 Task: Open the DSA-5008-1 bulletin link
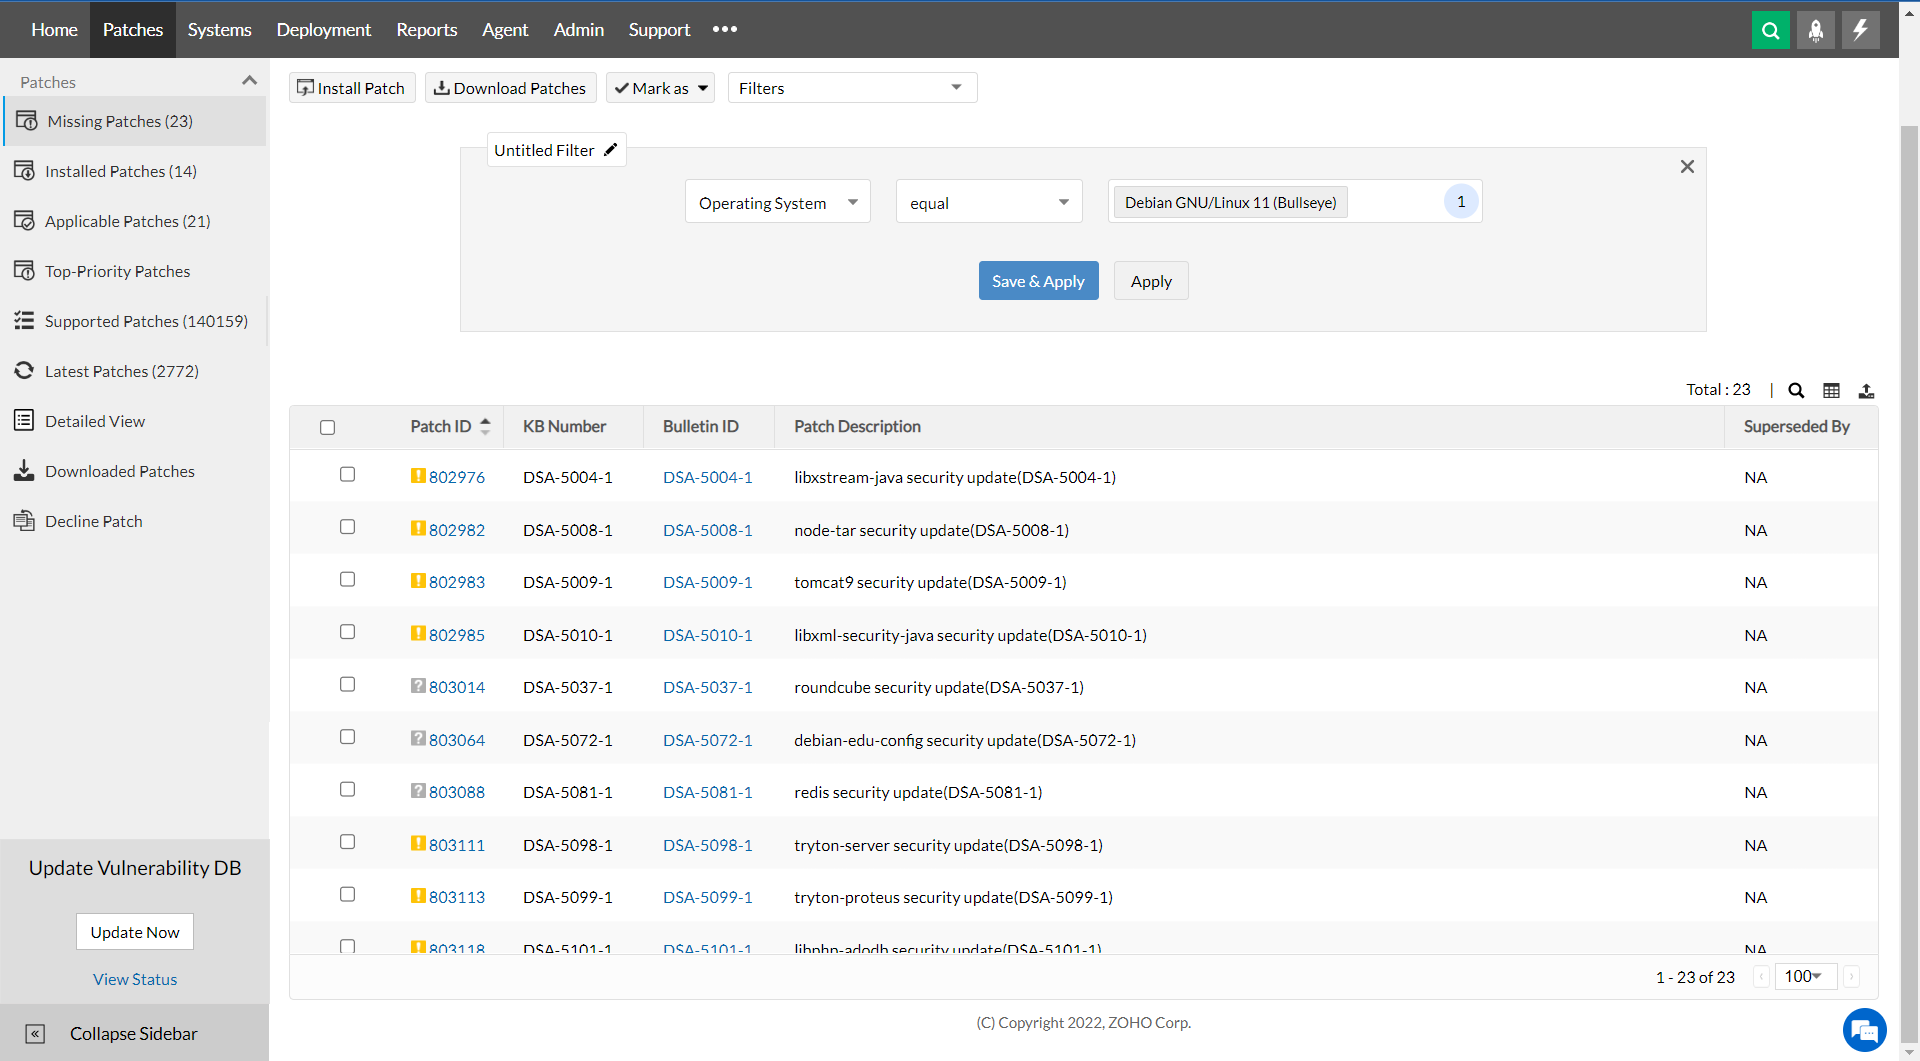click(707, 530)
